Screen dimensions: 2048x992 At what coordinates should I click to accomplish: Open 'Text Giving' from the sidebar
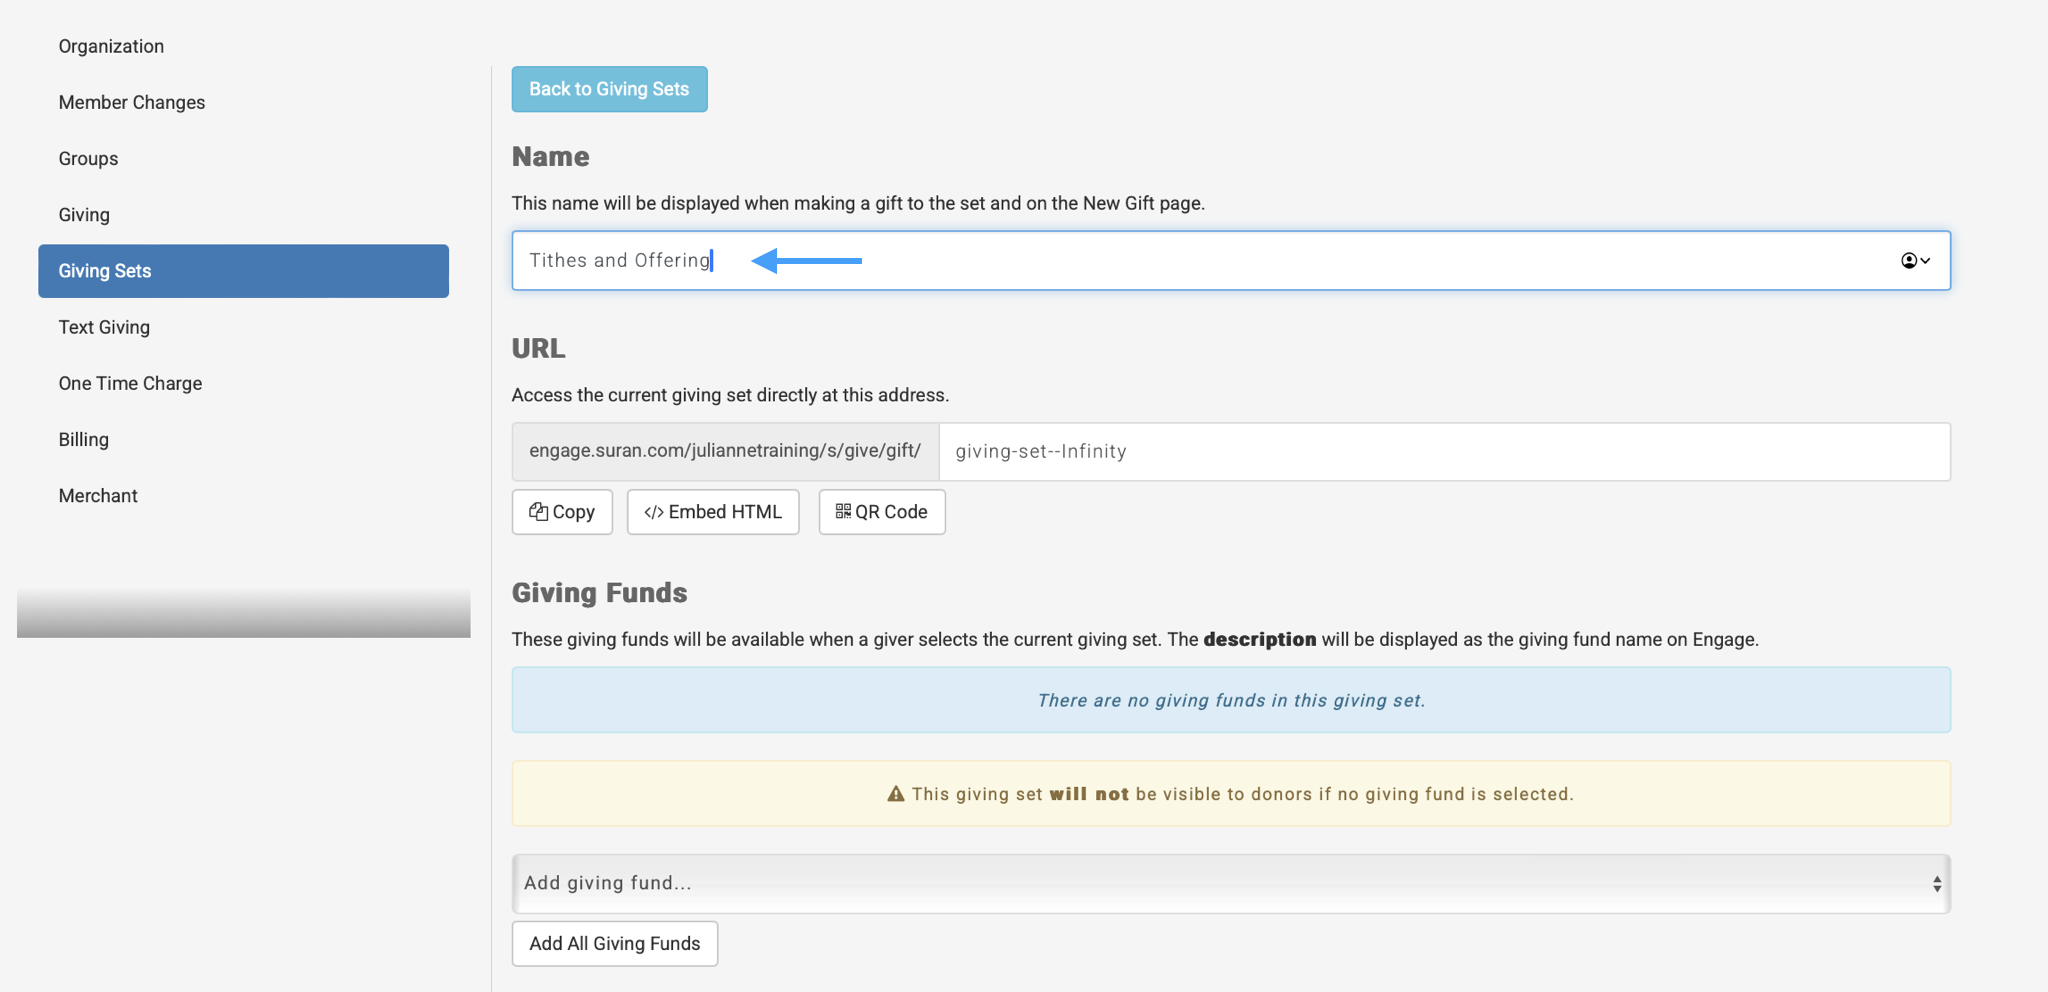(x=104, y=327)
